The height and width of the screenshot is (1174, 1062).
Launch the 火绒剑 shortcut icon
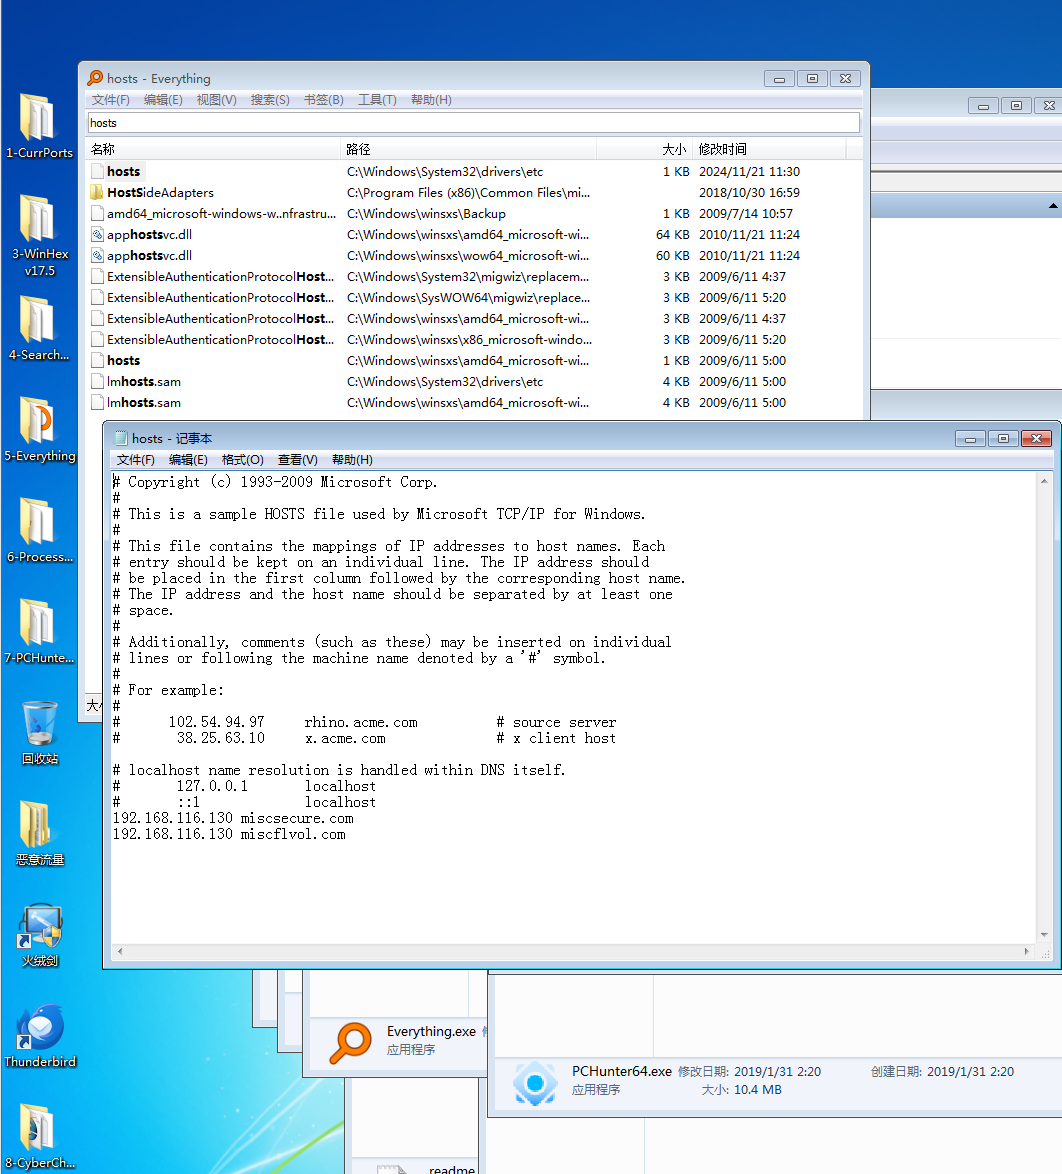pos(39,934)
